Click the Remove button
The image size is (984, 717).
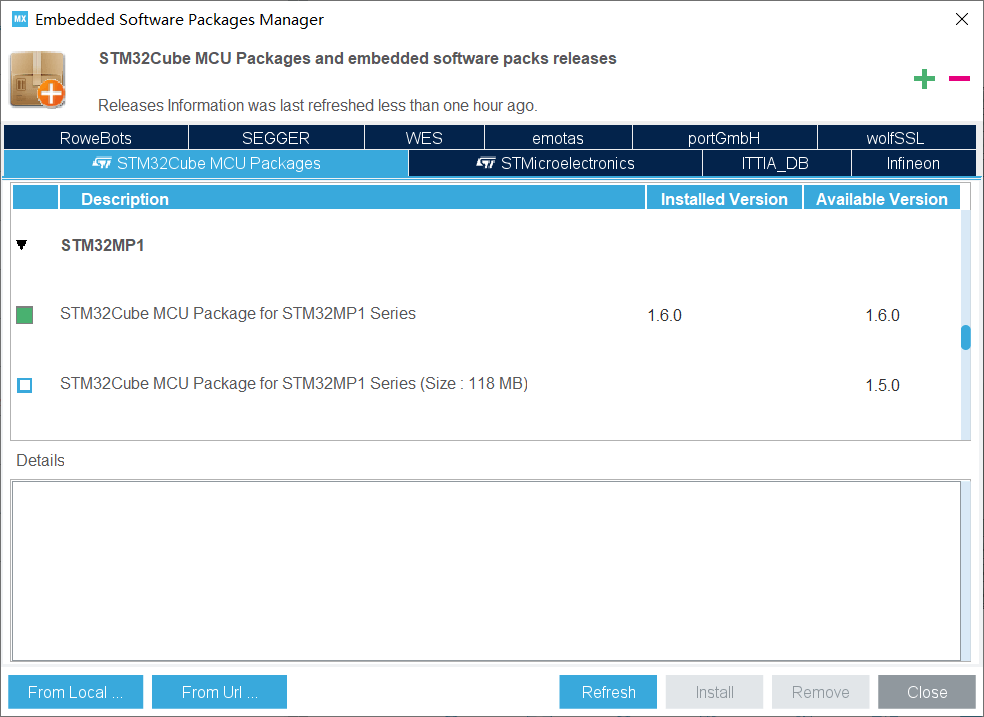(820, 692)
